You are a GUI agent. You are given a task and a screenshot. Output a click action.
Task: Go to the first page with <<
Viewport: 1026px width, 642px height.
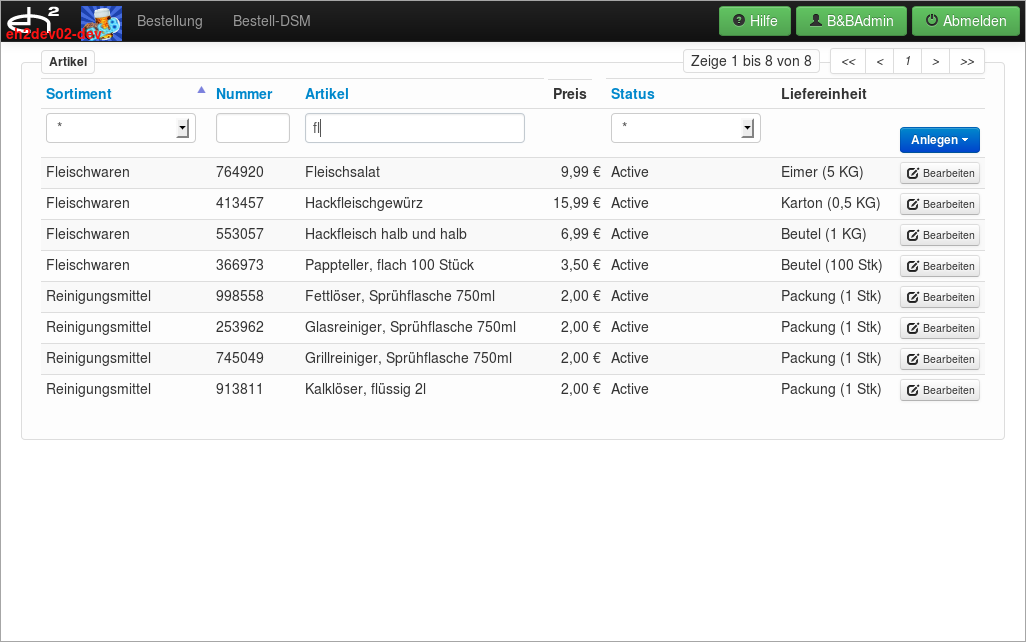[x=848, y=62]
